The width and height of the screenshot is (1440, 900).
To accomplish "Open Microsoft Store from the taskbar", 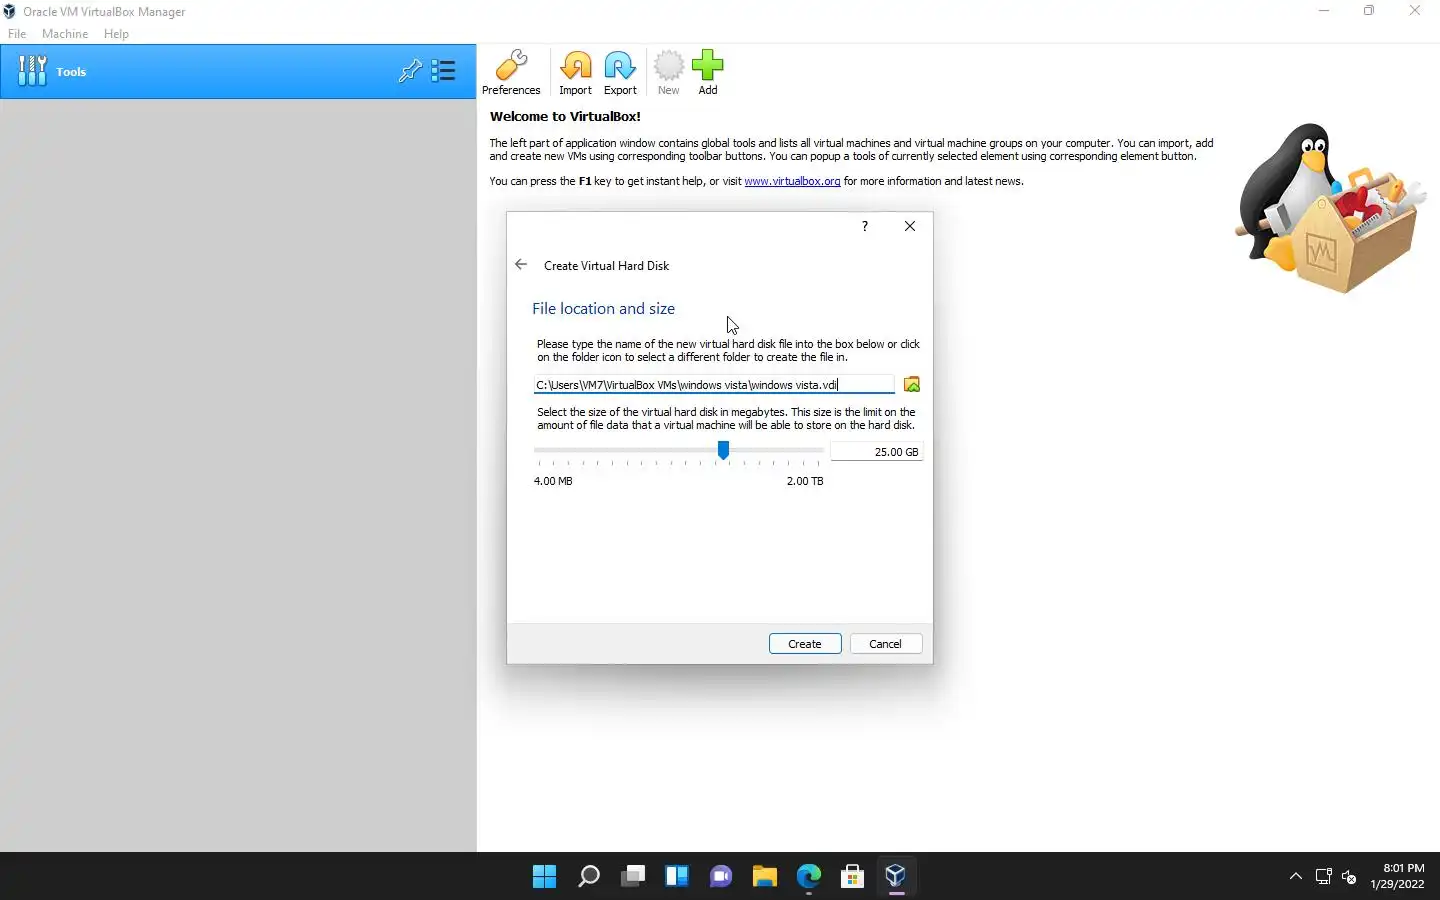I will pos(853,877).
